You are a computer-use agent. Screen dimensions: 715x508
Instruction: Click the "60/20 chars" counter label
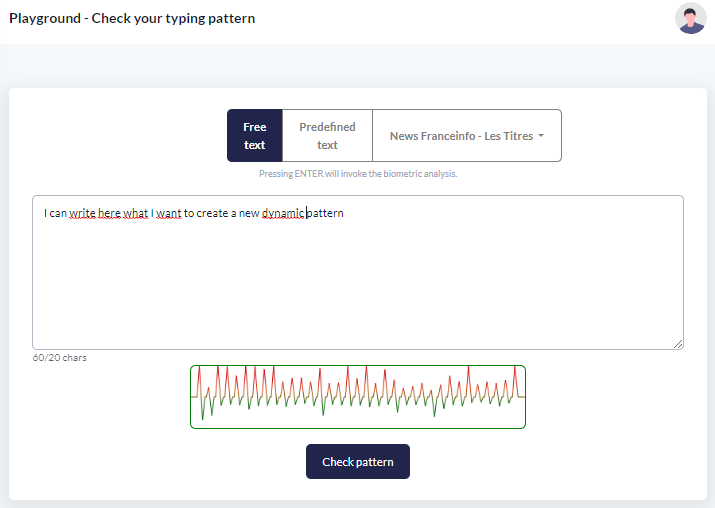coord(60,358)
